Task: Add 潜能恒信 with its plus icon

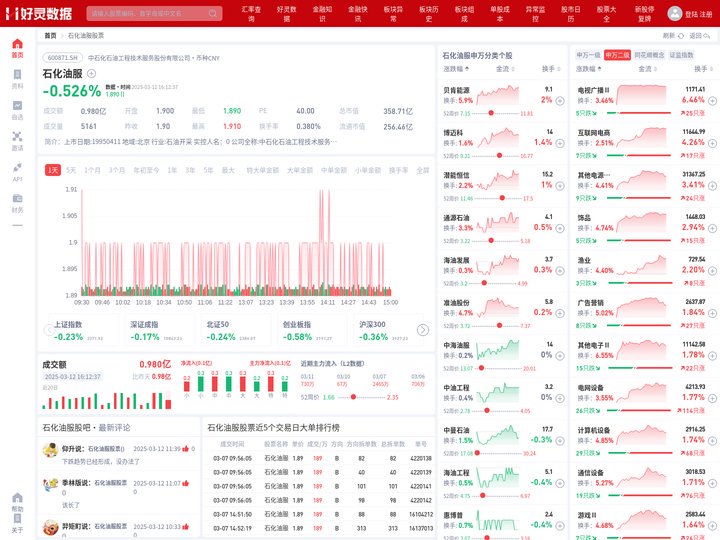Action: pyautogui.click(x=560, y=186)
